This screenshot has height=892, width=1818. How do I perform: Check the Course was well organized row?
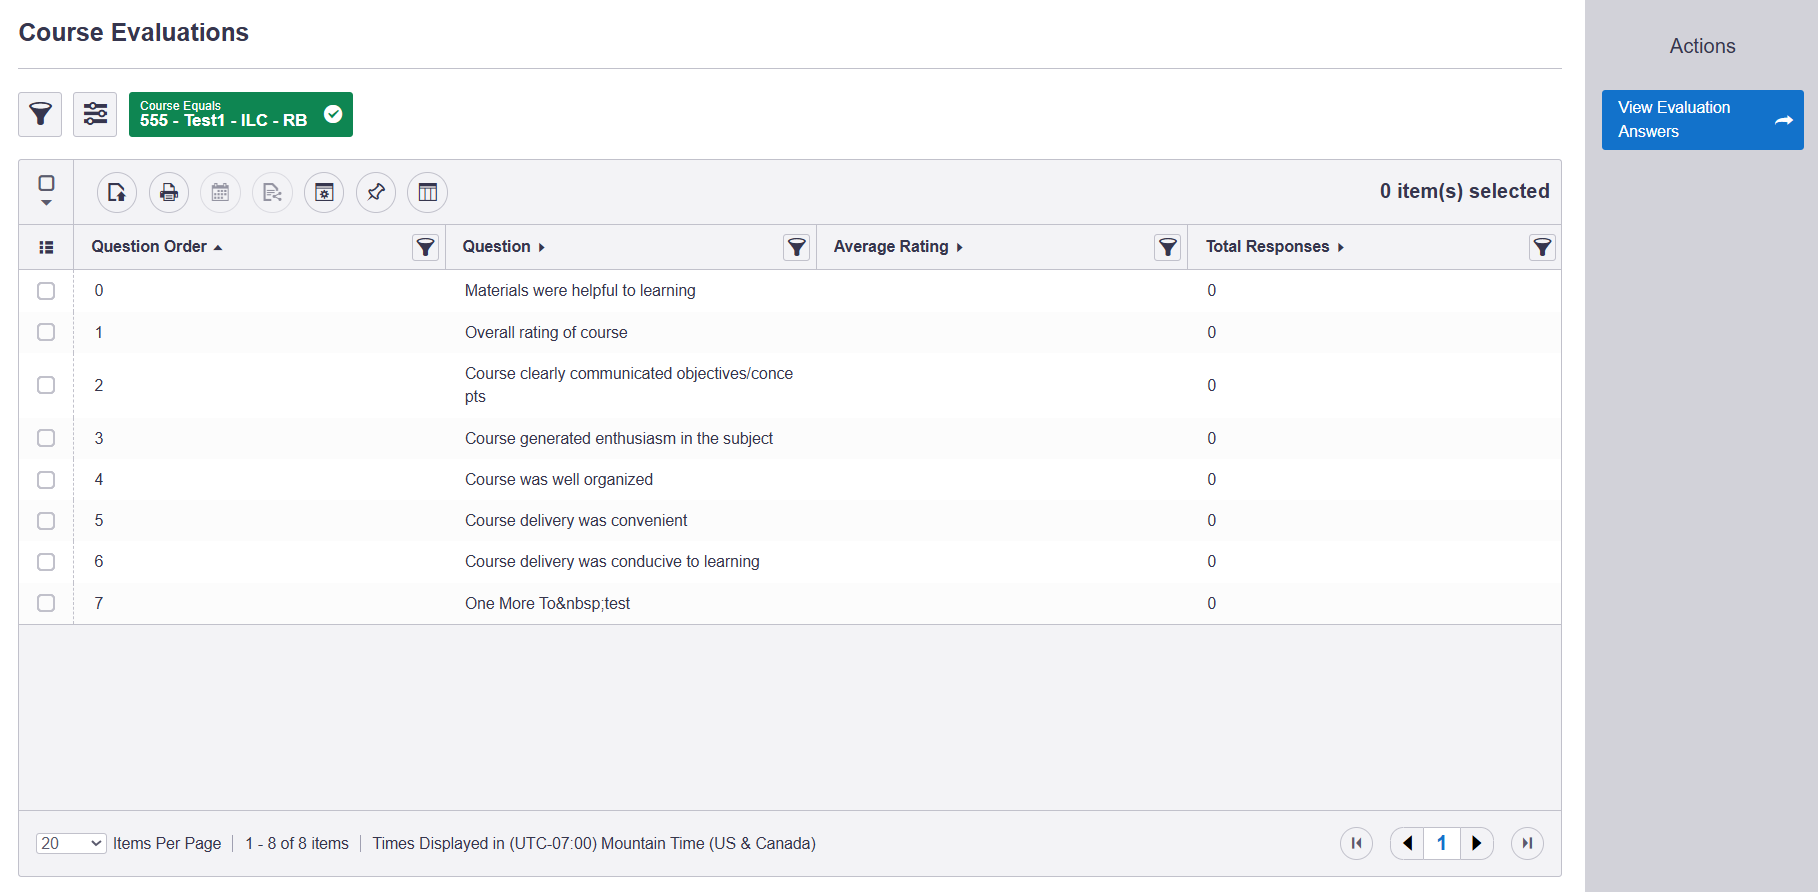[46, 480]
